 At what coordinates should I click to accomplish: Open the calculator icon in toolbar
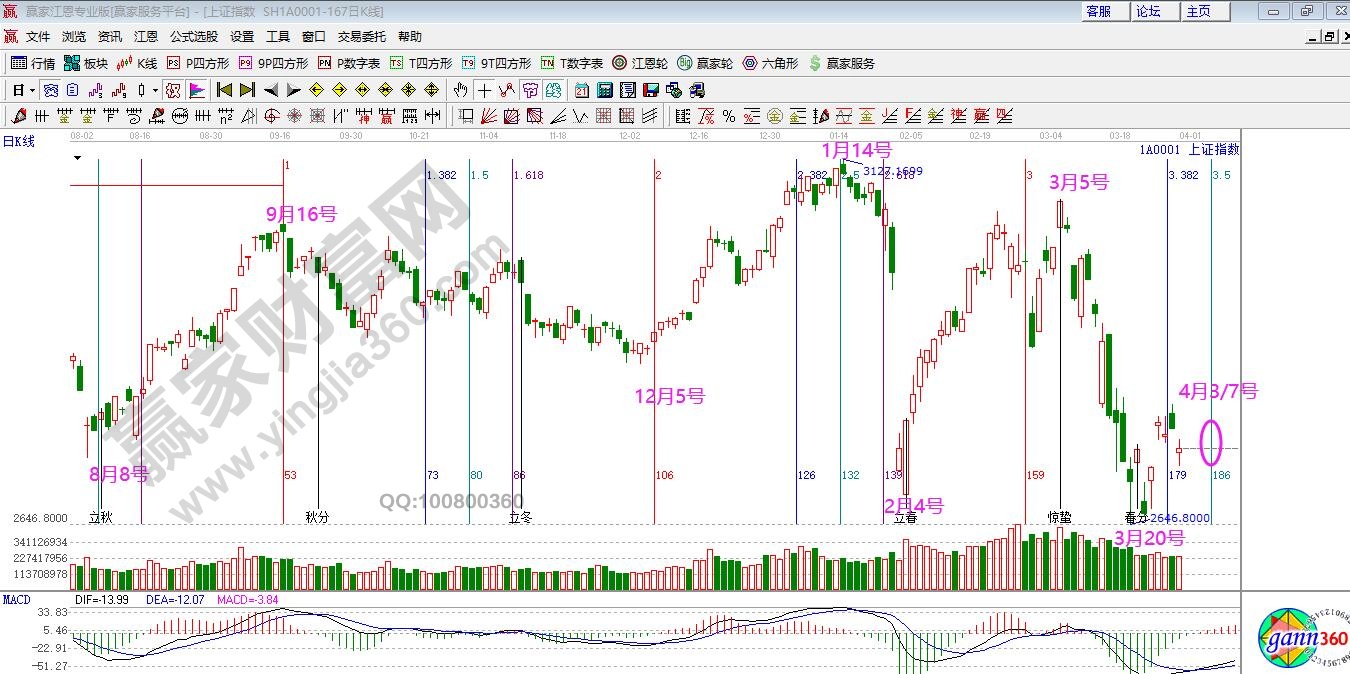point(604,90)
